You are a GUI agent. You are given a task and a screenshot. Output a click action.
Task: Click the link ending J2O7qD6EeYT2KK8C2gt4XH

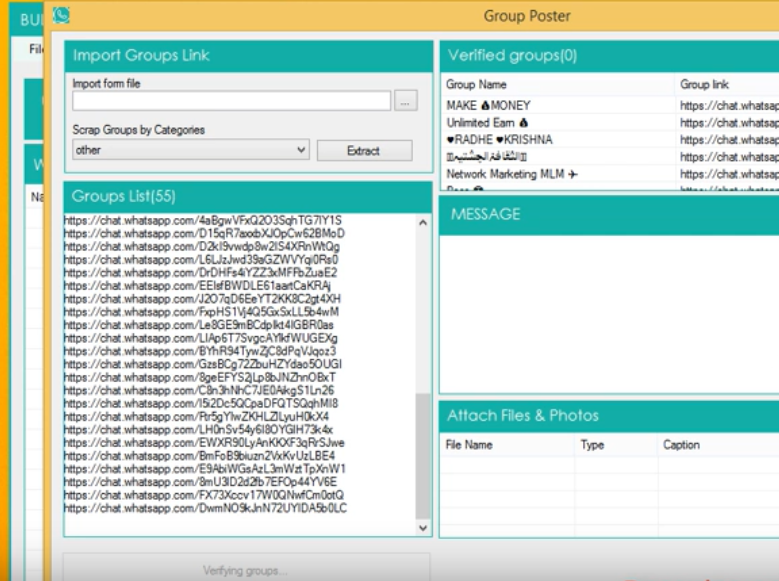[x=202, y=299]
